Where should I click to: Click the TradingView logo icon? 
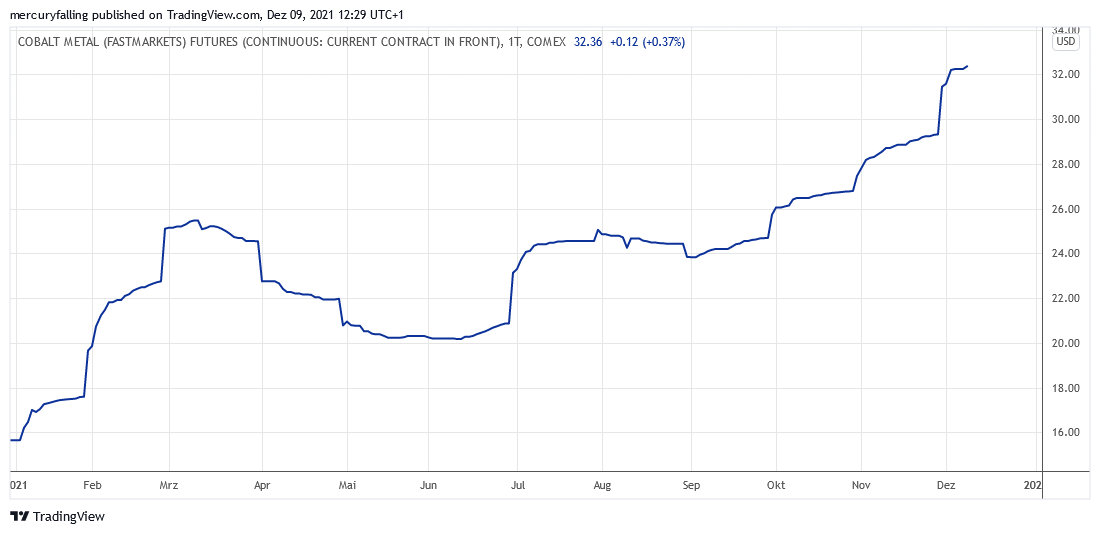pyautogui.click(x=19, y=516)
